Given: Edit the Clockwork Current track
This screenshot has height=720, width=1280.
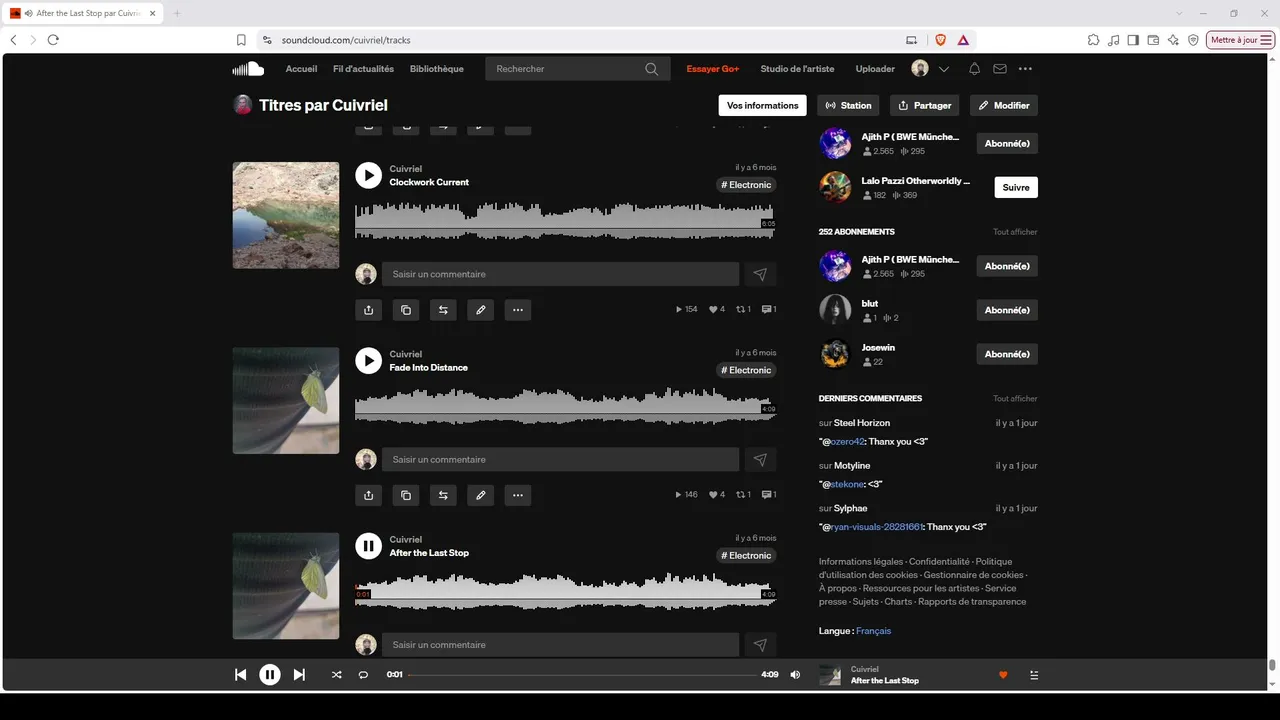Looking at the screenshot, I should pyautogui.click(x=480, y=310).
